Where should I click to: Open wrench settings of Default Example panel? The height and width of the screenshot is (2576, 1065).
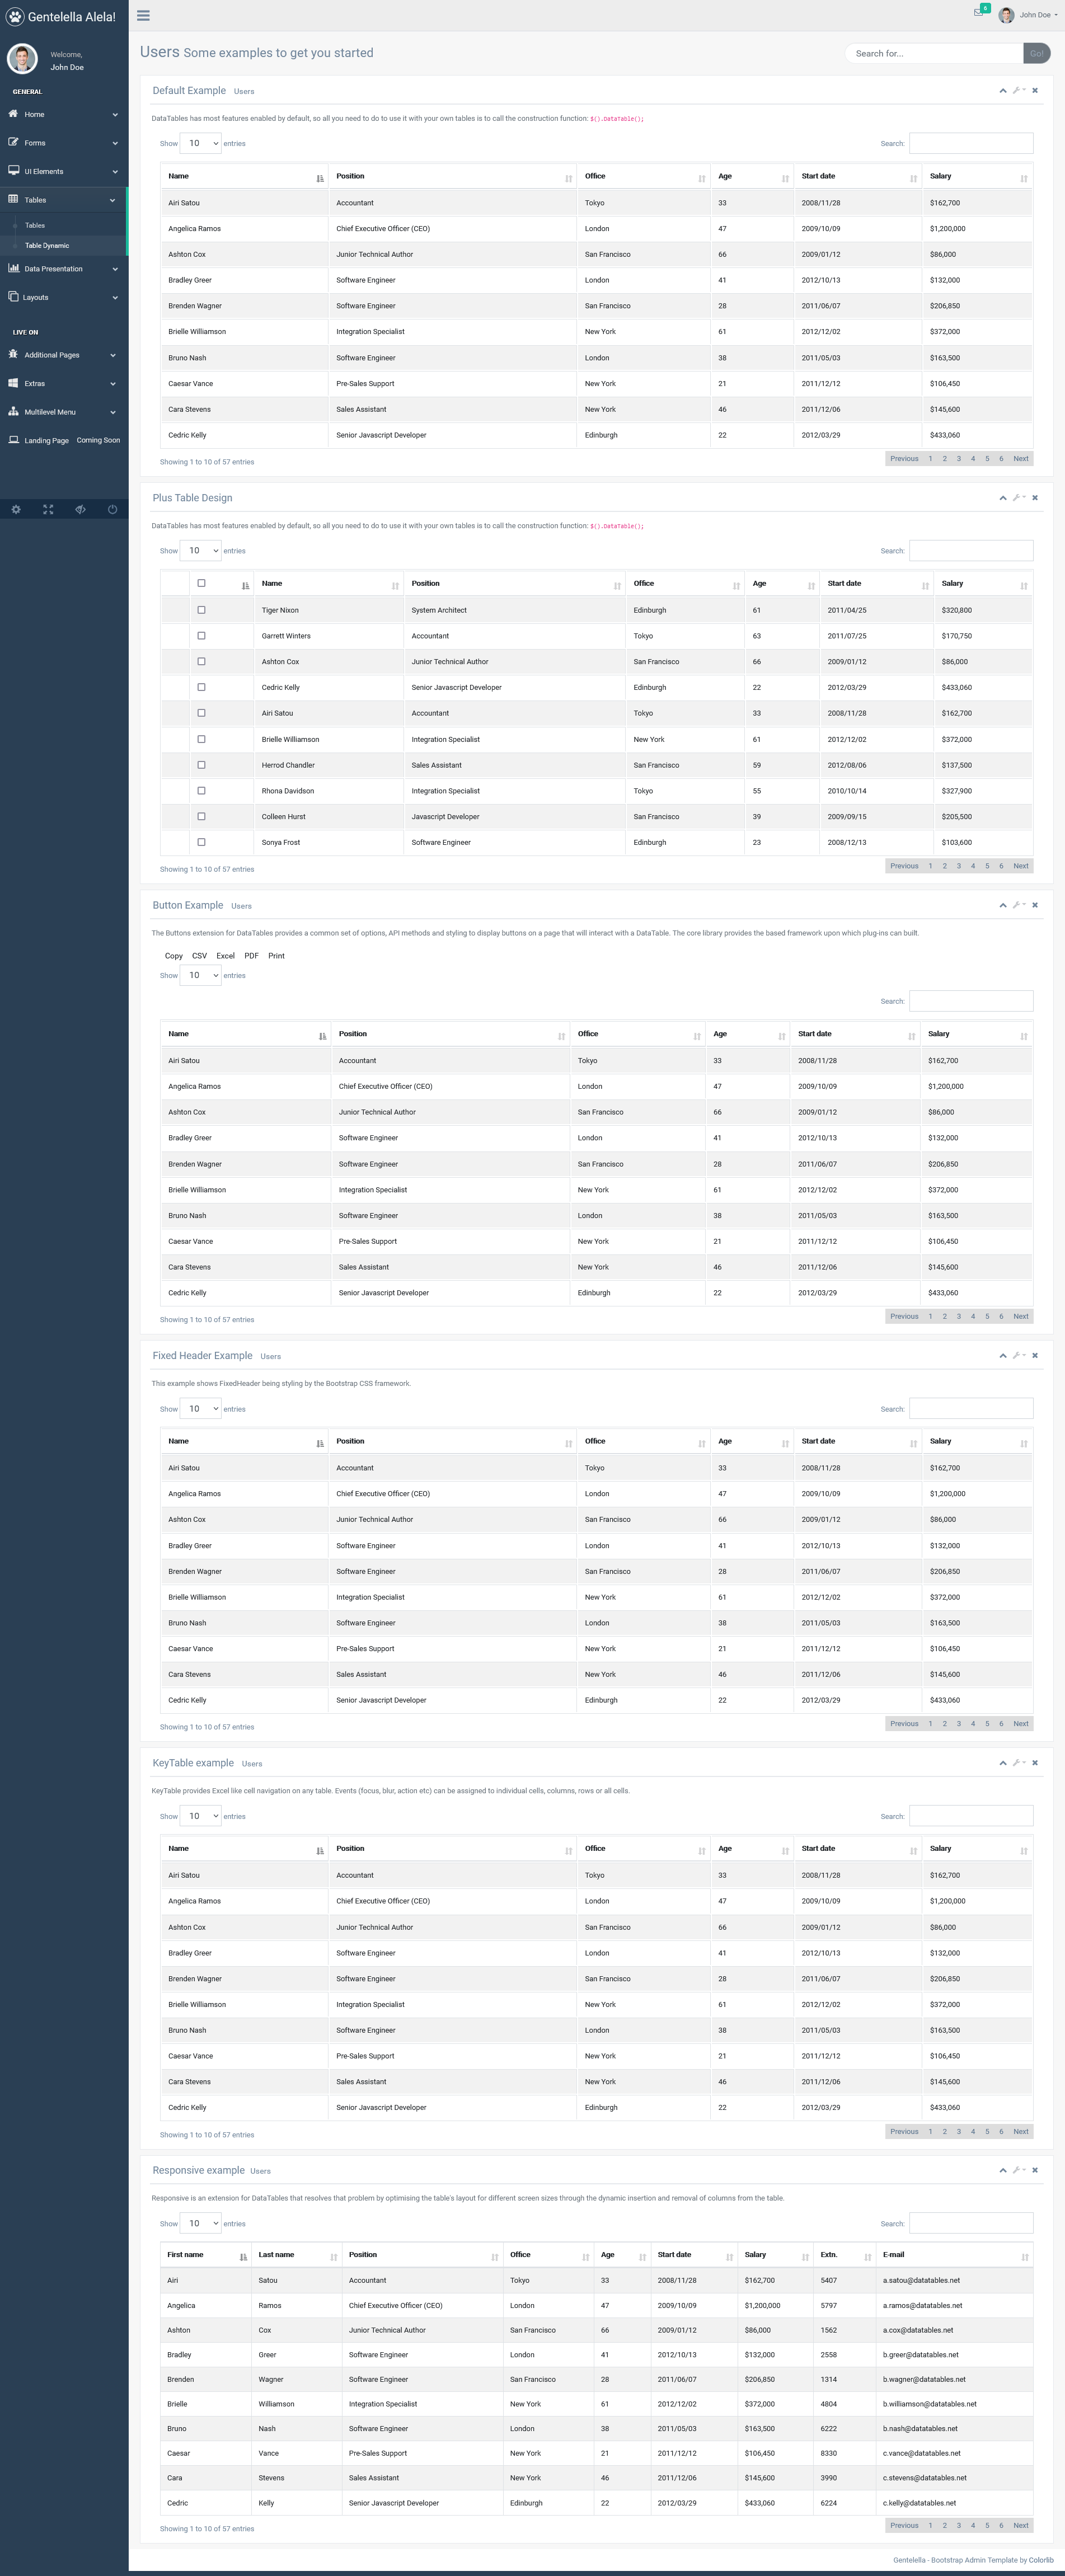(1018, 91)
